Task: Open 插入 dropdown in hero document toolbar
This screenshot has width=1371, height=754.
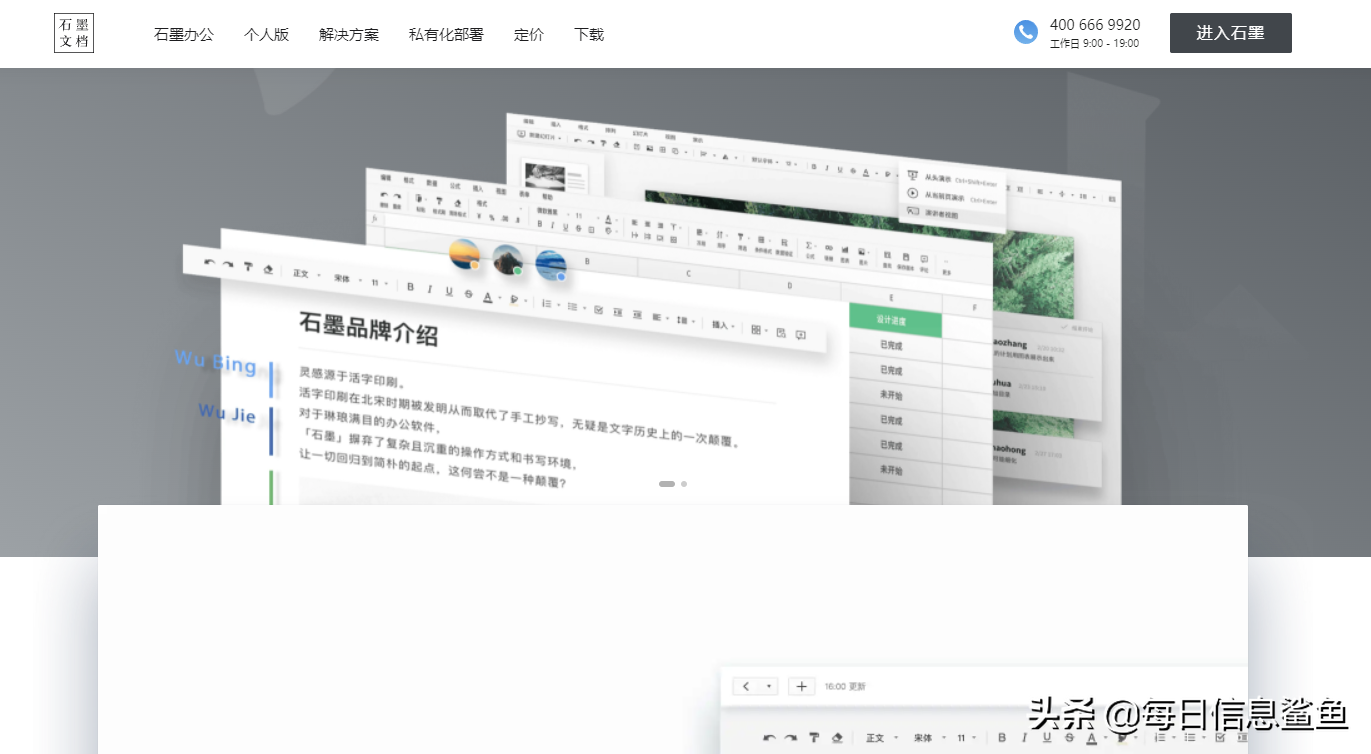Action: [x=723, y=325]
